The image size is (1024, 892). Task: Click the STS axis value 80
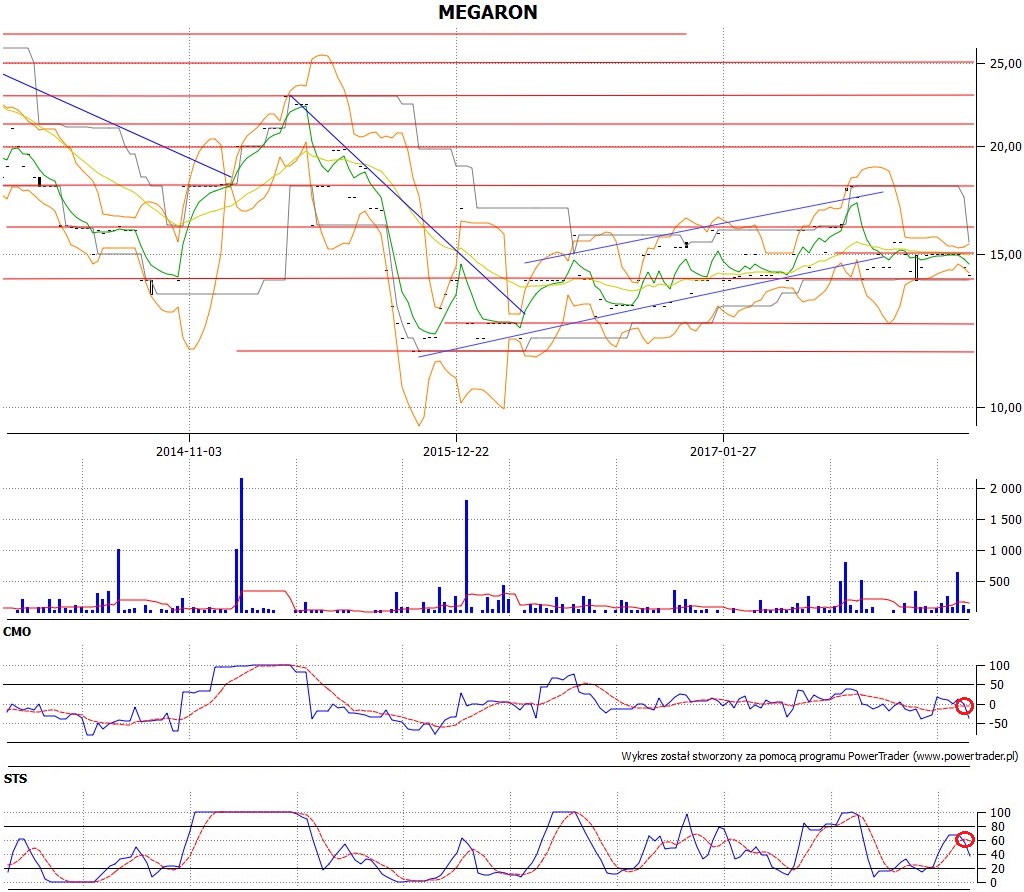click(x=997, y=827)
